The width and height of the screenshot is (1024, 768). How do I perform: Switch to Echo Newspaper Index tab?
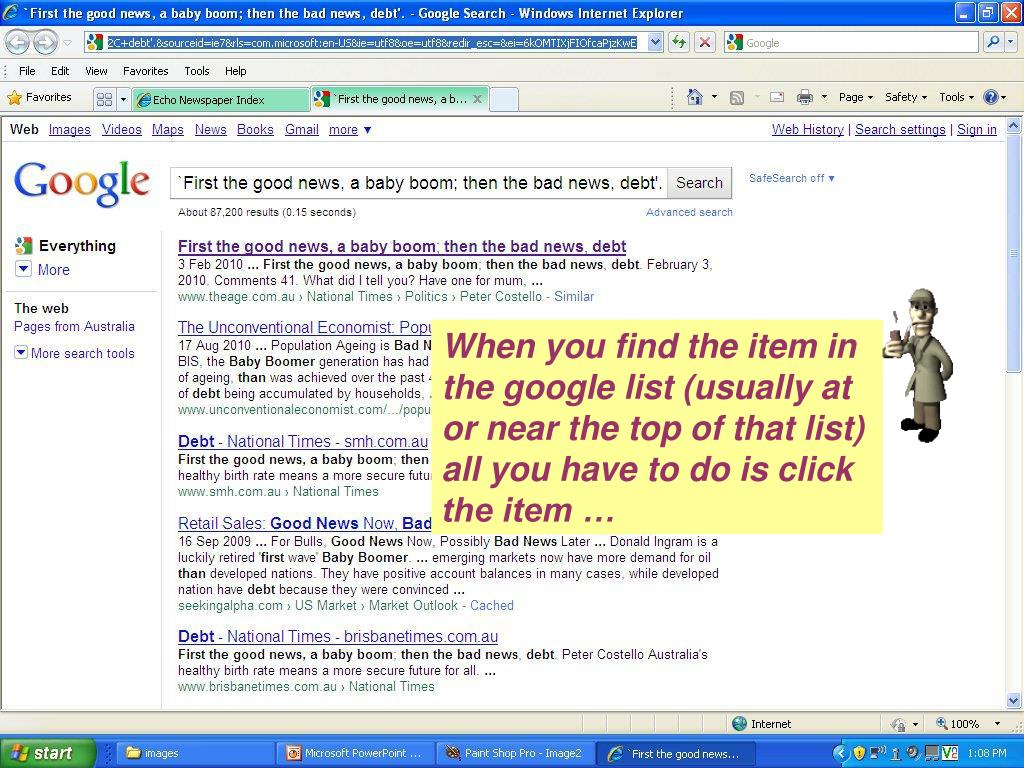coord(221,99)
